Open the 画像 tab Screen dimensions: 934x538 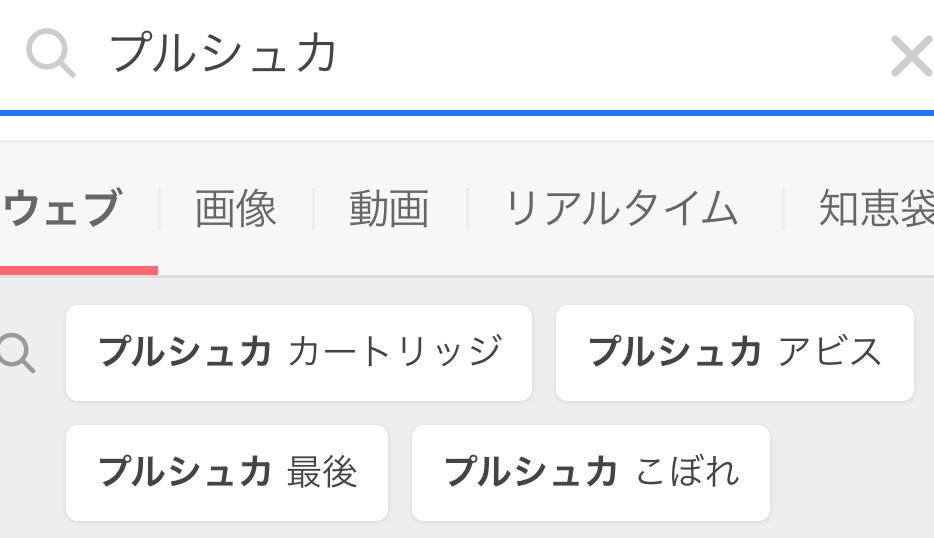click(x=235, y=209)
